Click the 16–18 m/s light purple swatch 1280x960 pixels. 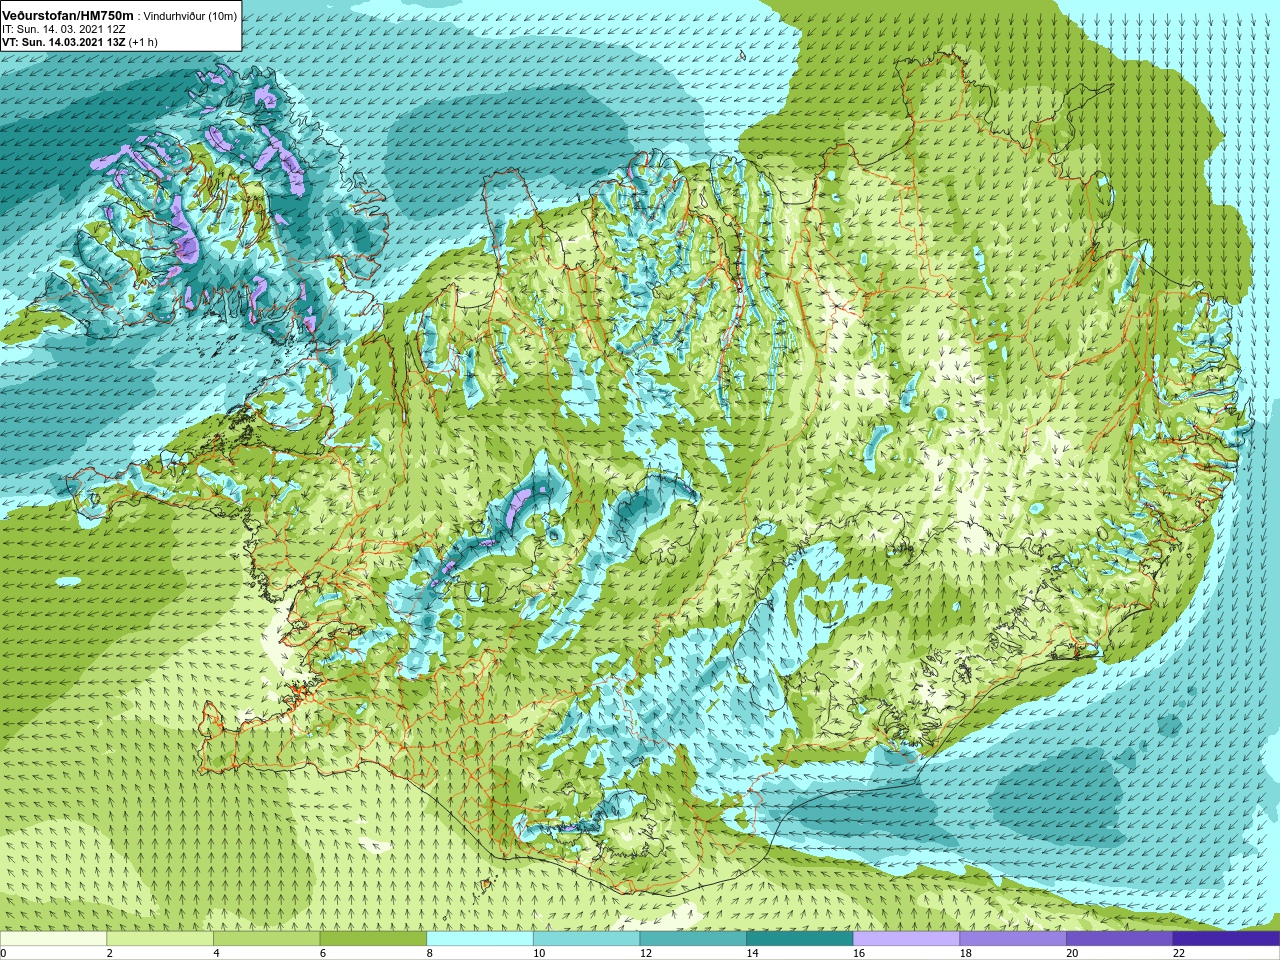906,939
